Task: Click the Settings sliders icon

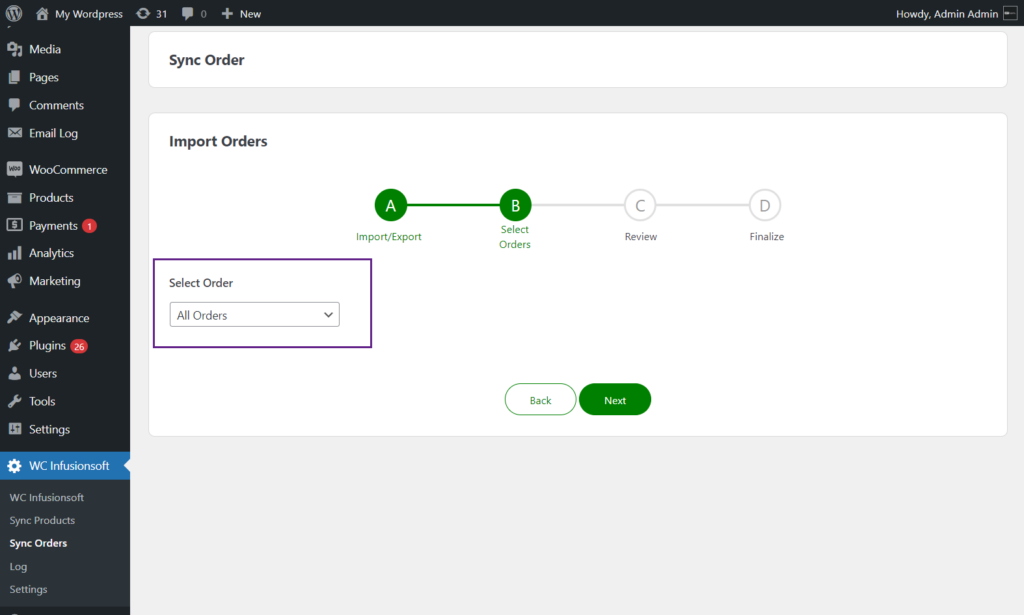Action: click(x=14, y=429)
